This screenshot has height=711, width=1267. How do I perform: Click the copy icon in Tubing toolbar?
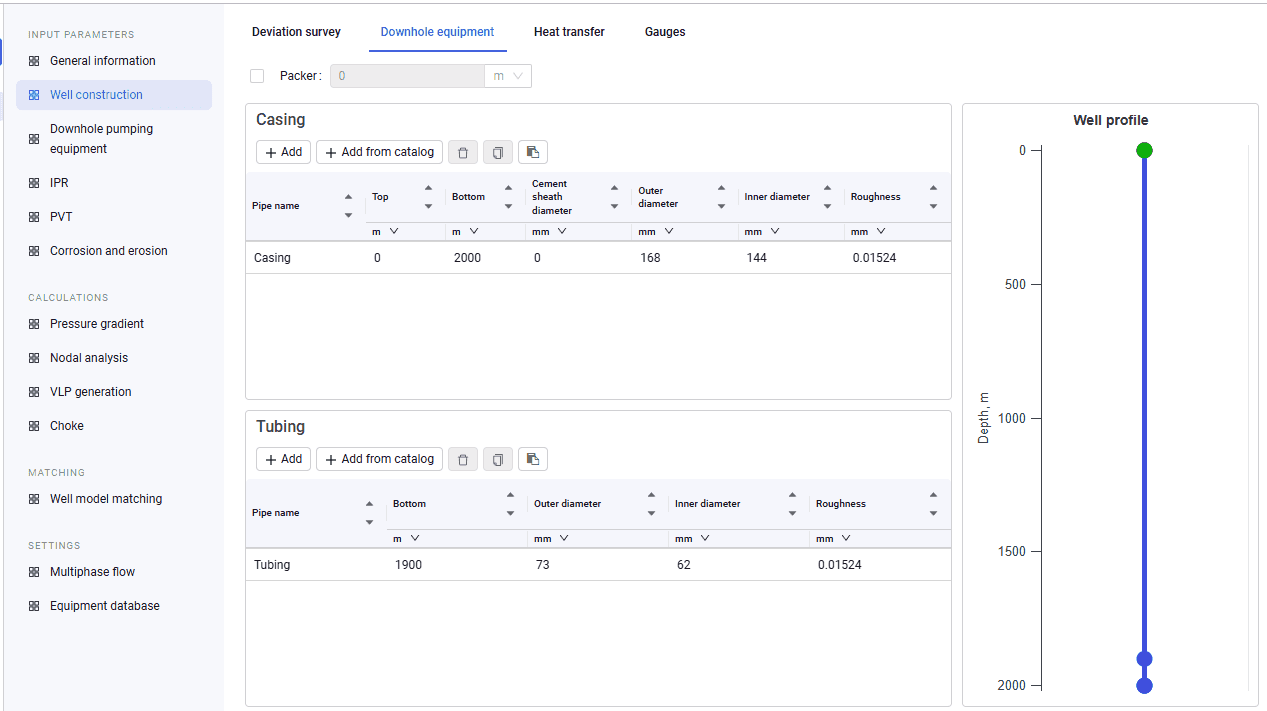498,459
